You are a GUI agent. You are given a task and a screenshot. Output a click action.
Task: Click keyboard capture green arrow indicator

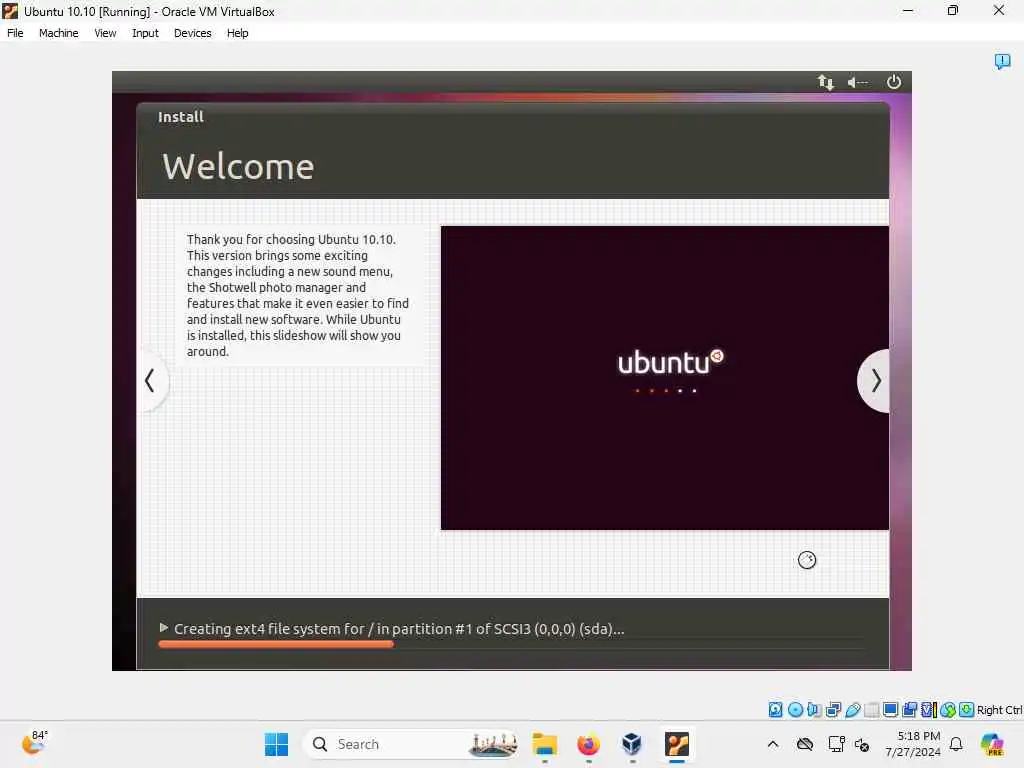tap(967, 710)
